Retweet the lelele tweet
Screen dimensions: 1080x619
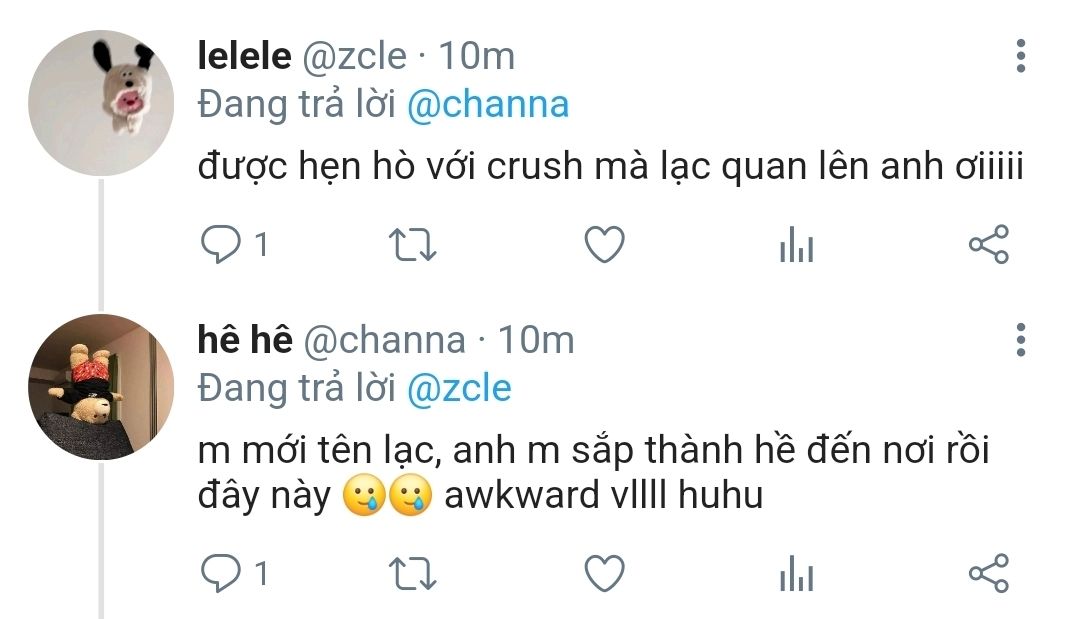tap(411, 245)
